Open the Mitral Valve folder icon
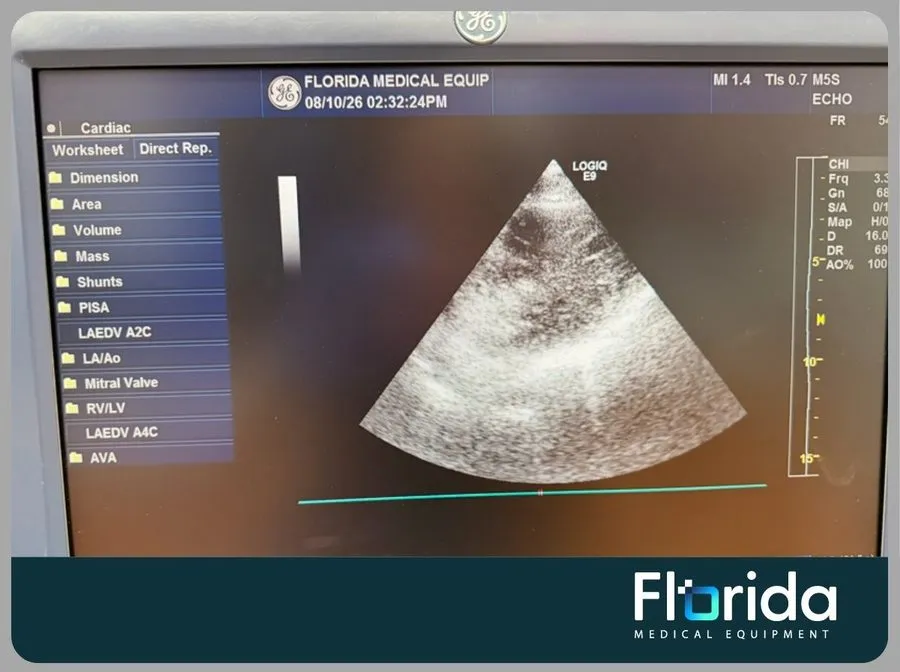Image resolution: width=900 pixels, height=672 pixels. point(70,383)
